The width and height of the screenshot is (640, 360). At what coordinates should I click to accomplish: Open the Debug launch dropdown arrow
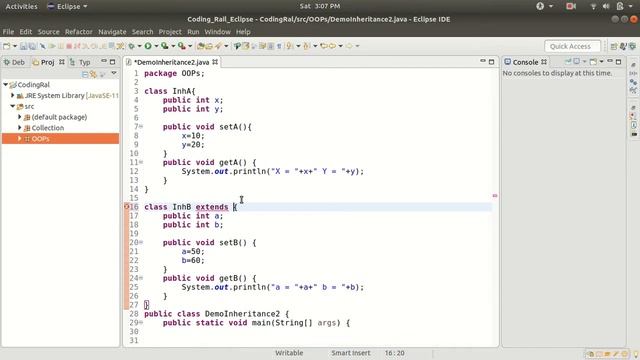[x=139, y=46]
